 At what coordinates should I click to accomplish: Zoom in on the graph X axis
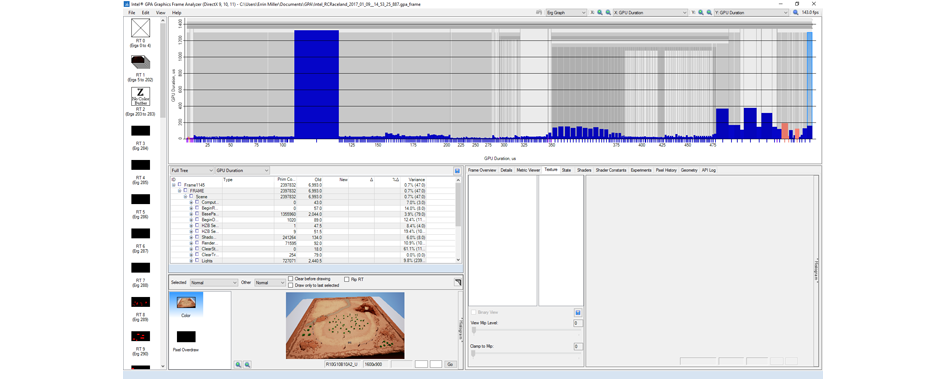click(x=600, y=12)
